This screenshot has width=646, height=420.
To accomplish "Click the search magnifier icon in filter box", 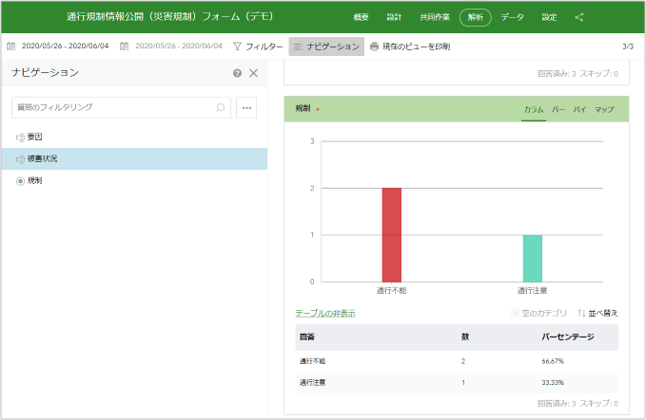I will tap(220, 107).
